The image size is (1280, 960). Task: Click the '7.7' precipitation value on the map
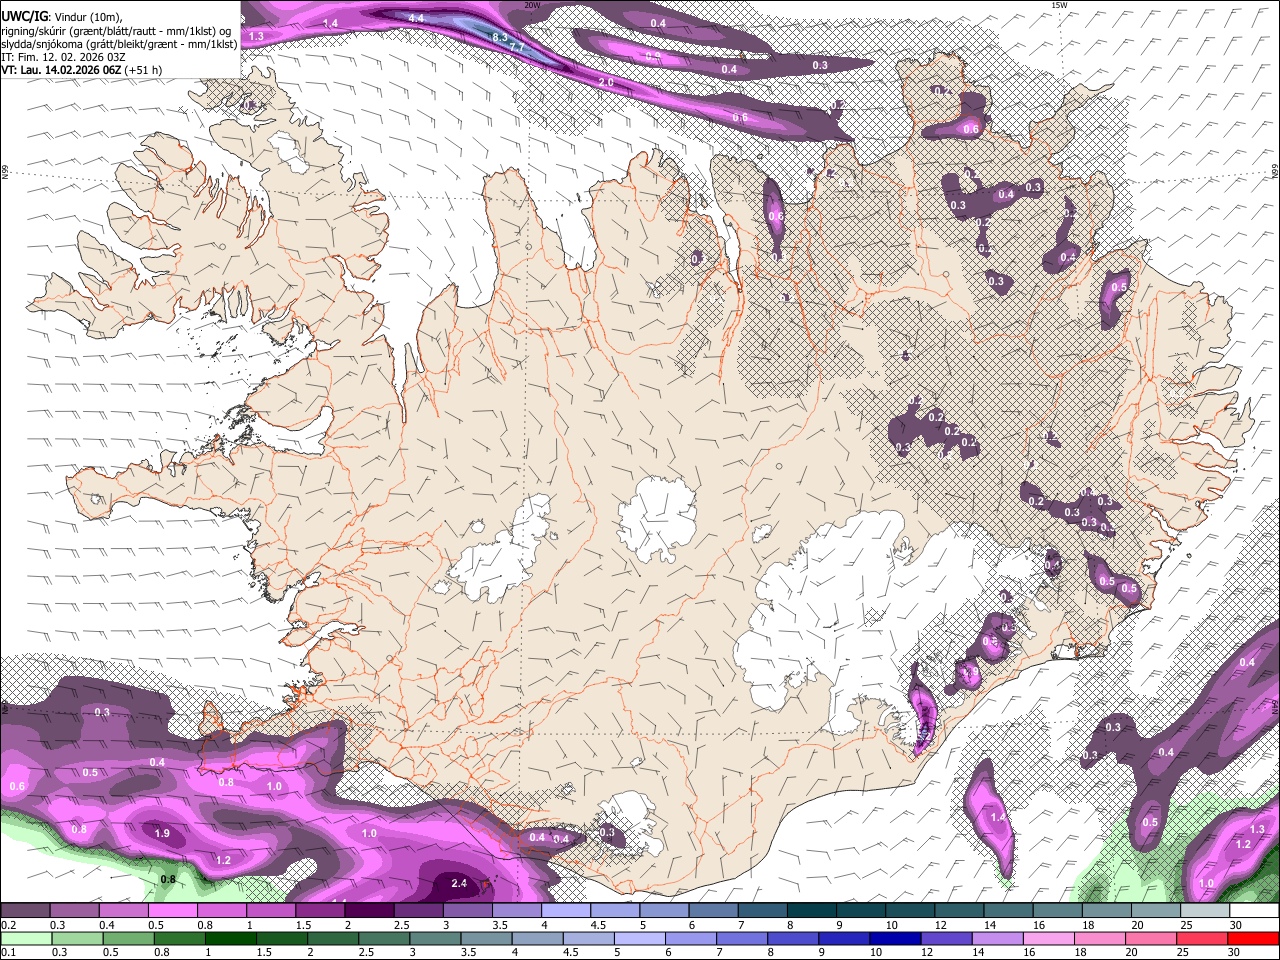tap(517, 48)
